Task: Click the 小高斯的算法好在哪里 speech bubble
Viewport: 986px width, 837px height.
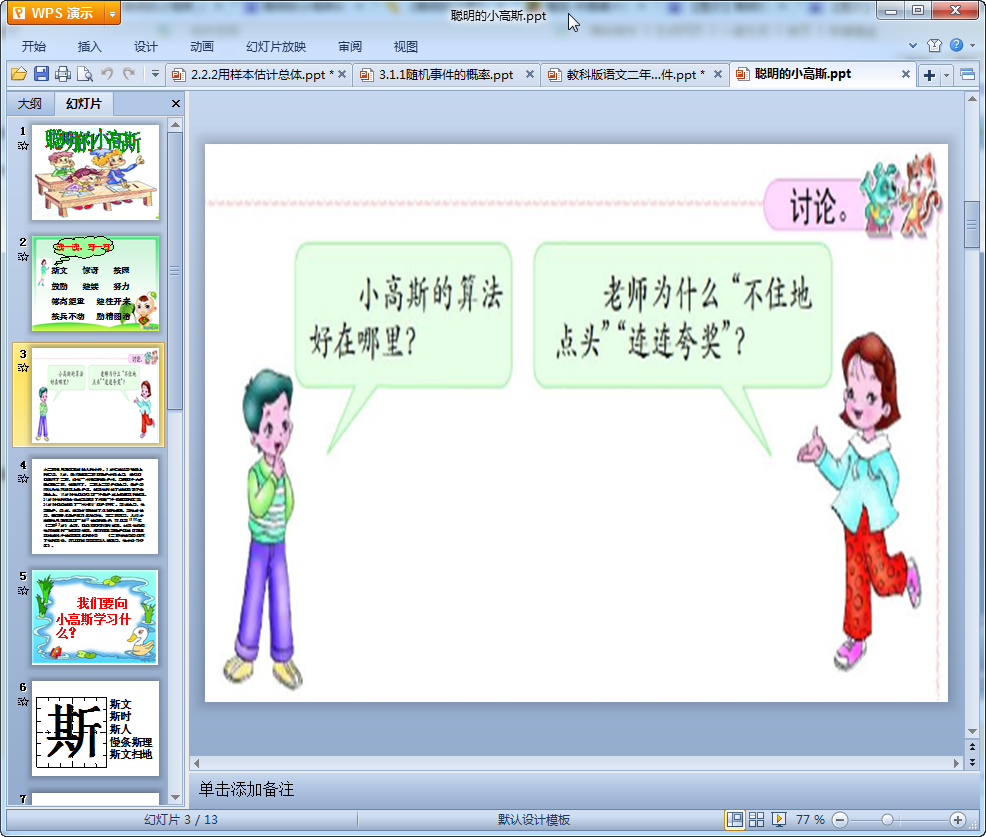Action: (403, 315)
